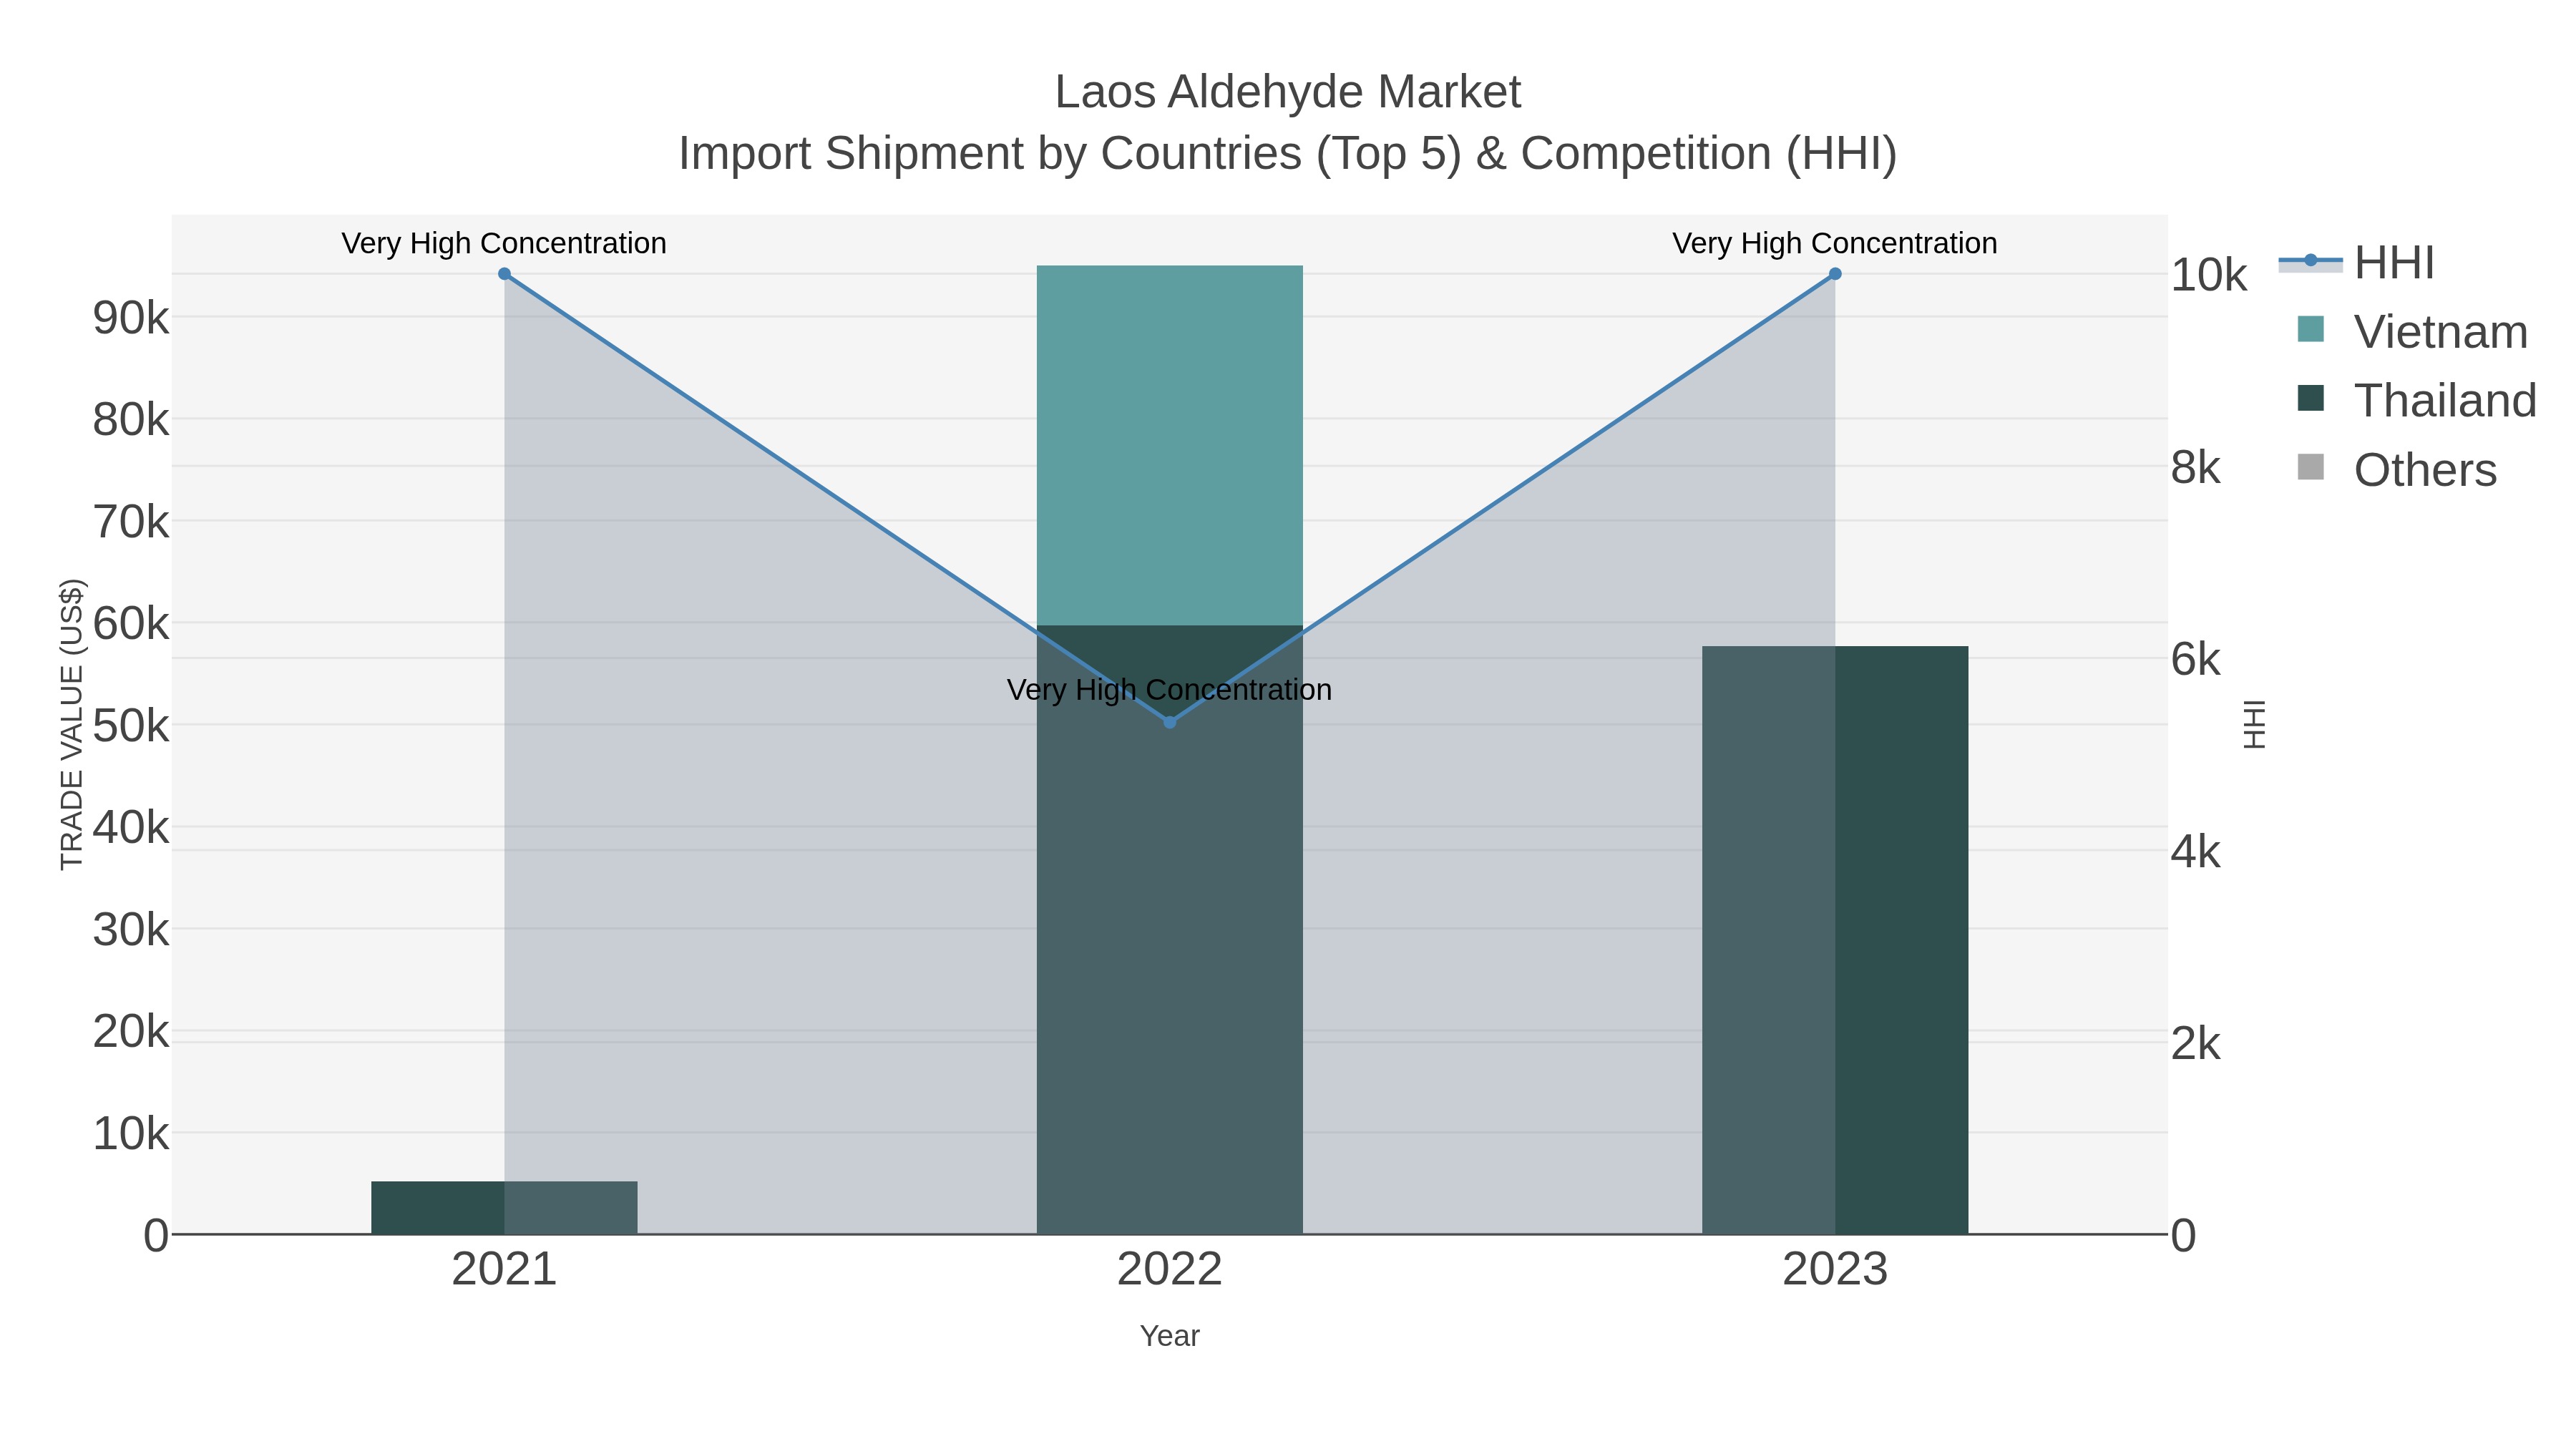Click the Vietnam bar segment for 2022
Image resolution: width=2576 pixels, height=1449 pixels.
point(1170,445)
